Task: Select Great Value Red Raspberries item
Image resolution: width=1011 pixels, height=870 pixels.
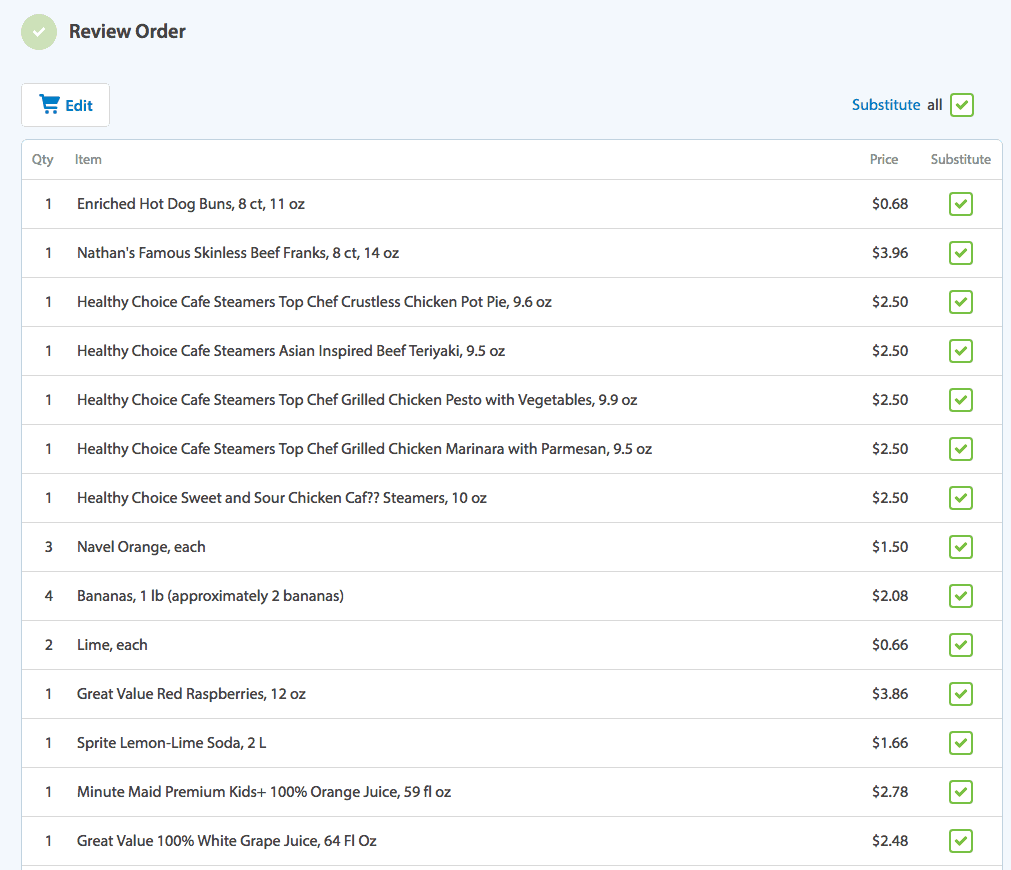Action: (x=191, y=694)
